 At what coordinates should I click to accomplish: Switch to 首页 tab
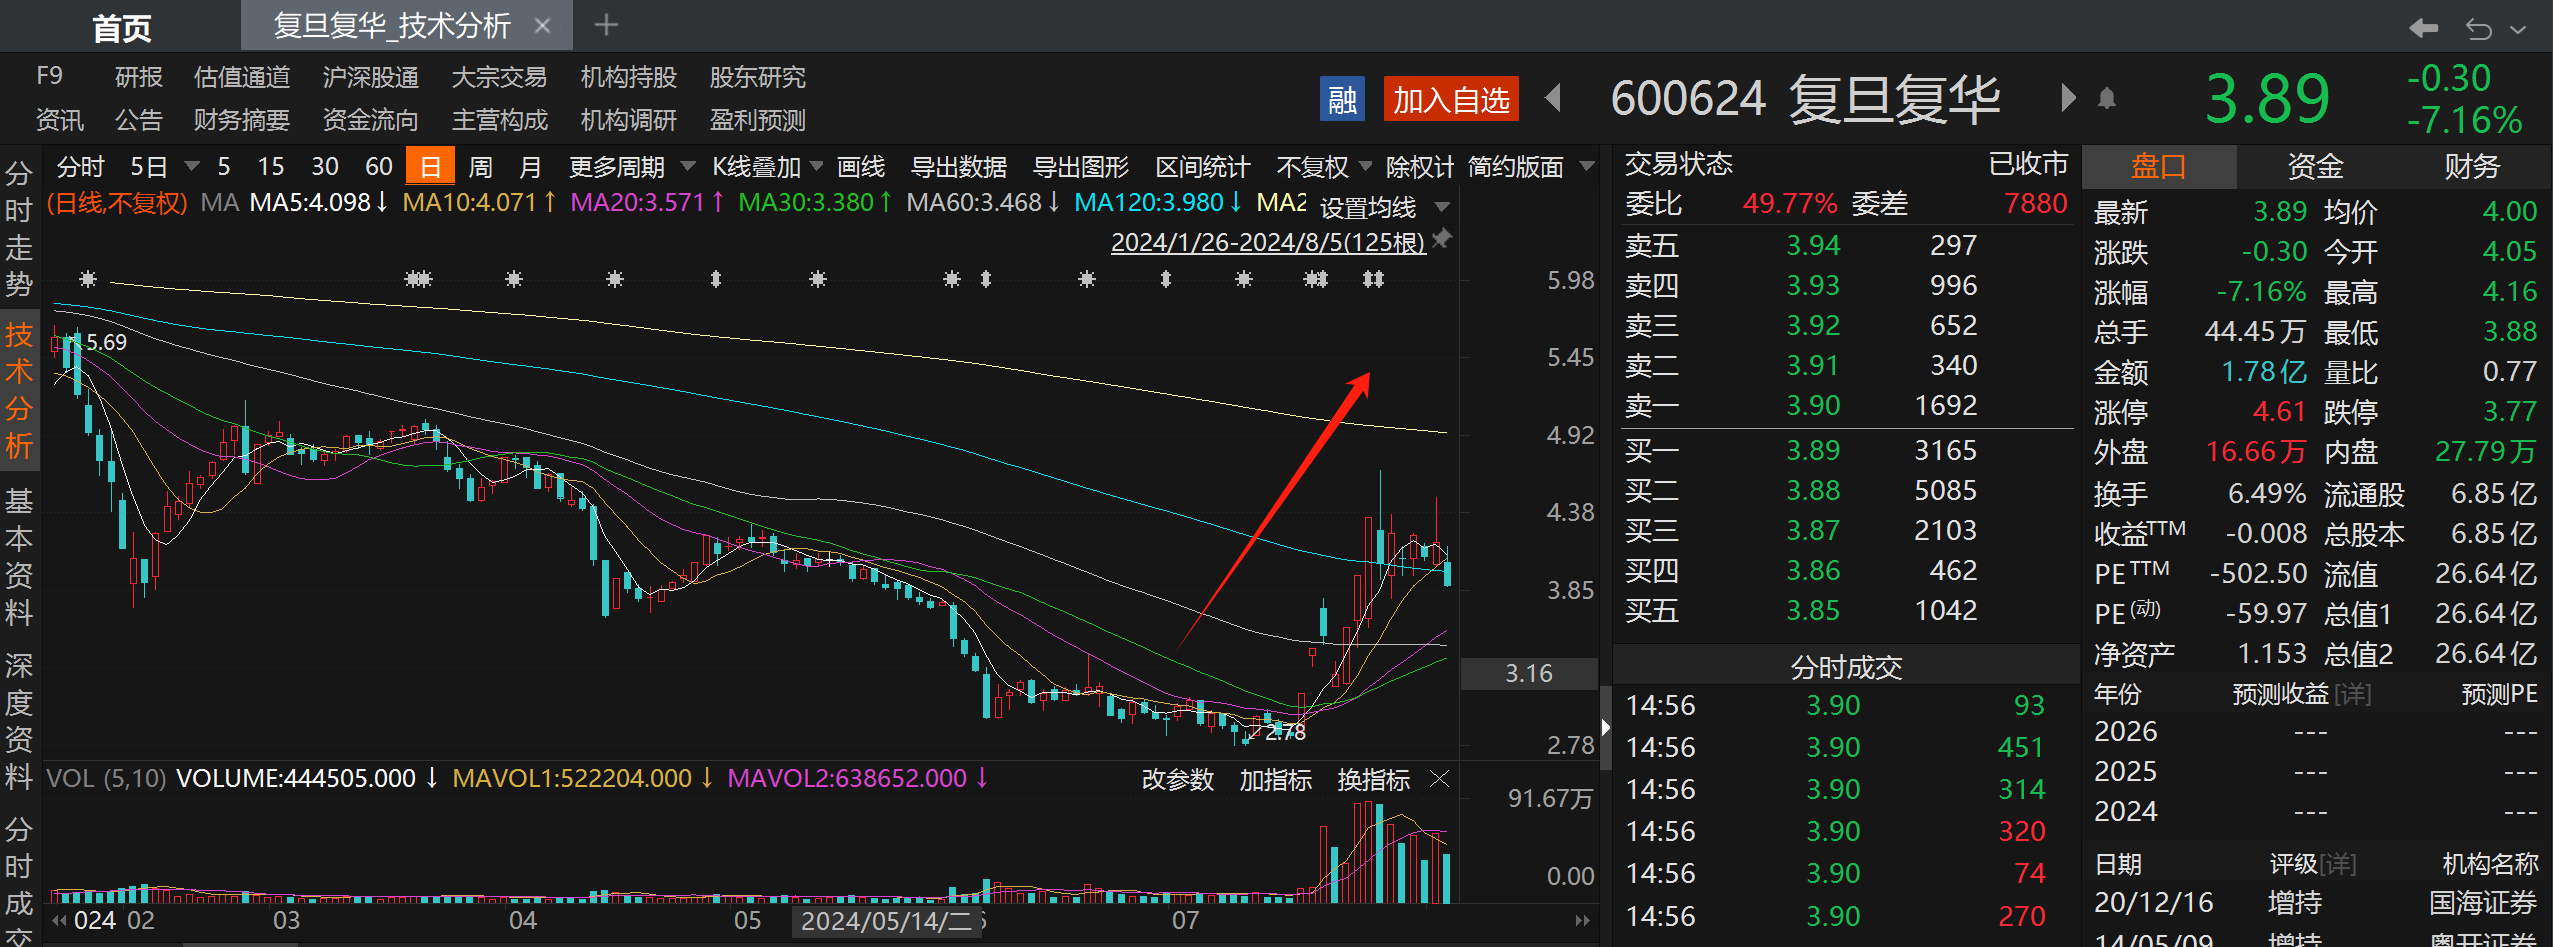[x=122, y=28]
